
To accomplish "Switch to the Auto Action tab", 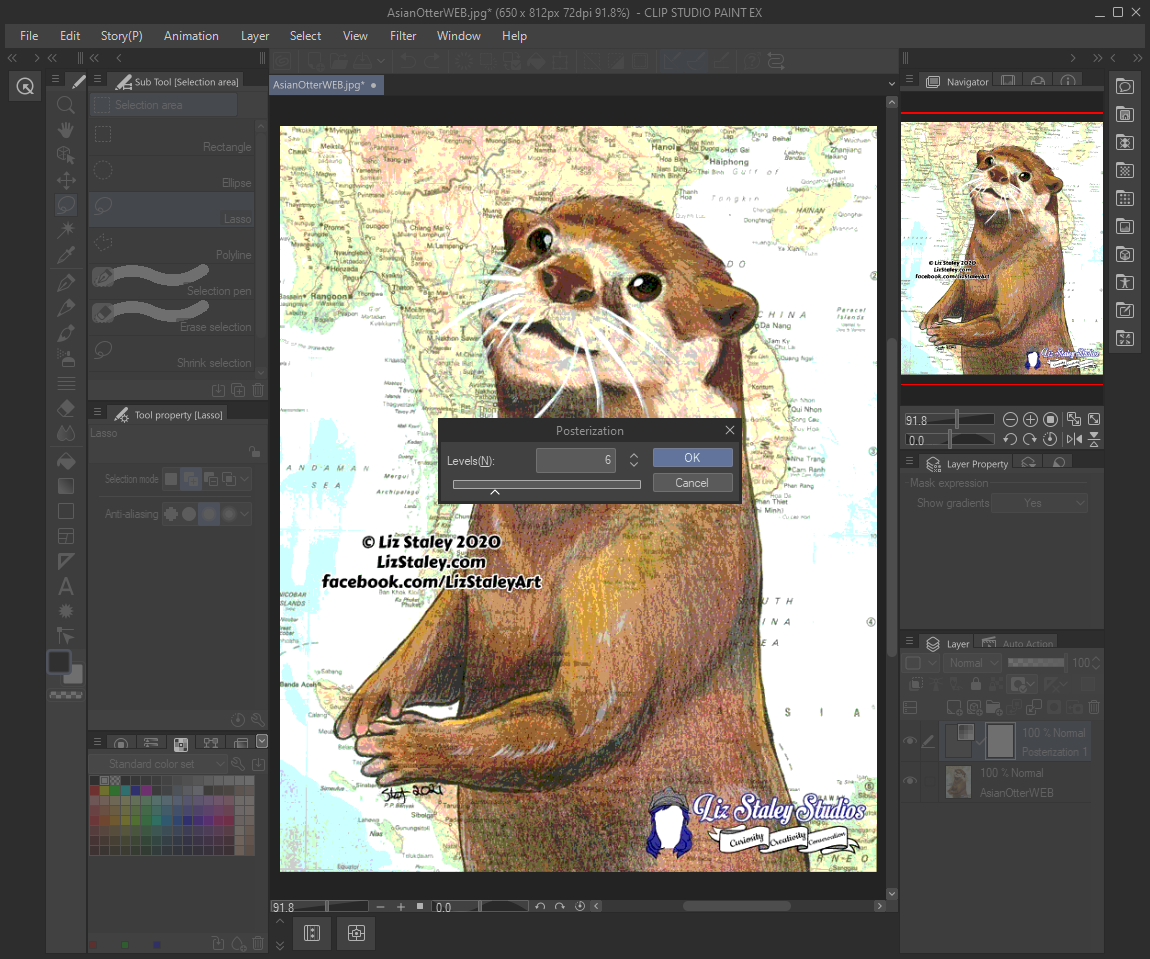I will (x=1027, y=644).
